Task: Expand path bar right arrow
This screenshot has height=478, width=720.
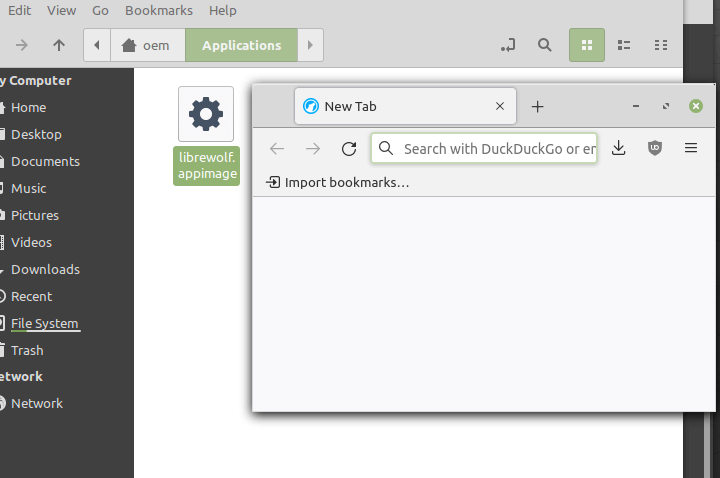Action: point(311,45)
